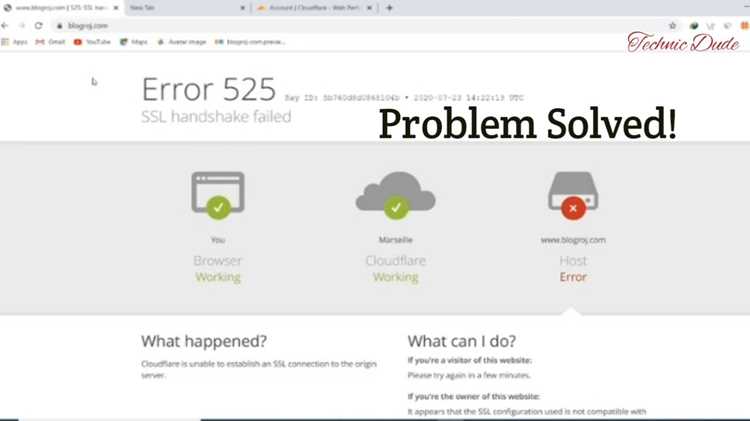Click the Cloudflare label
Viewport: 750px width, 421px height.
coord(396,261)
